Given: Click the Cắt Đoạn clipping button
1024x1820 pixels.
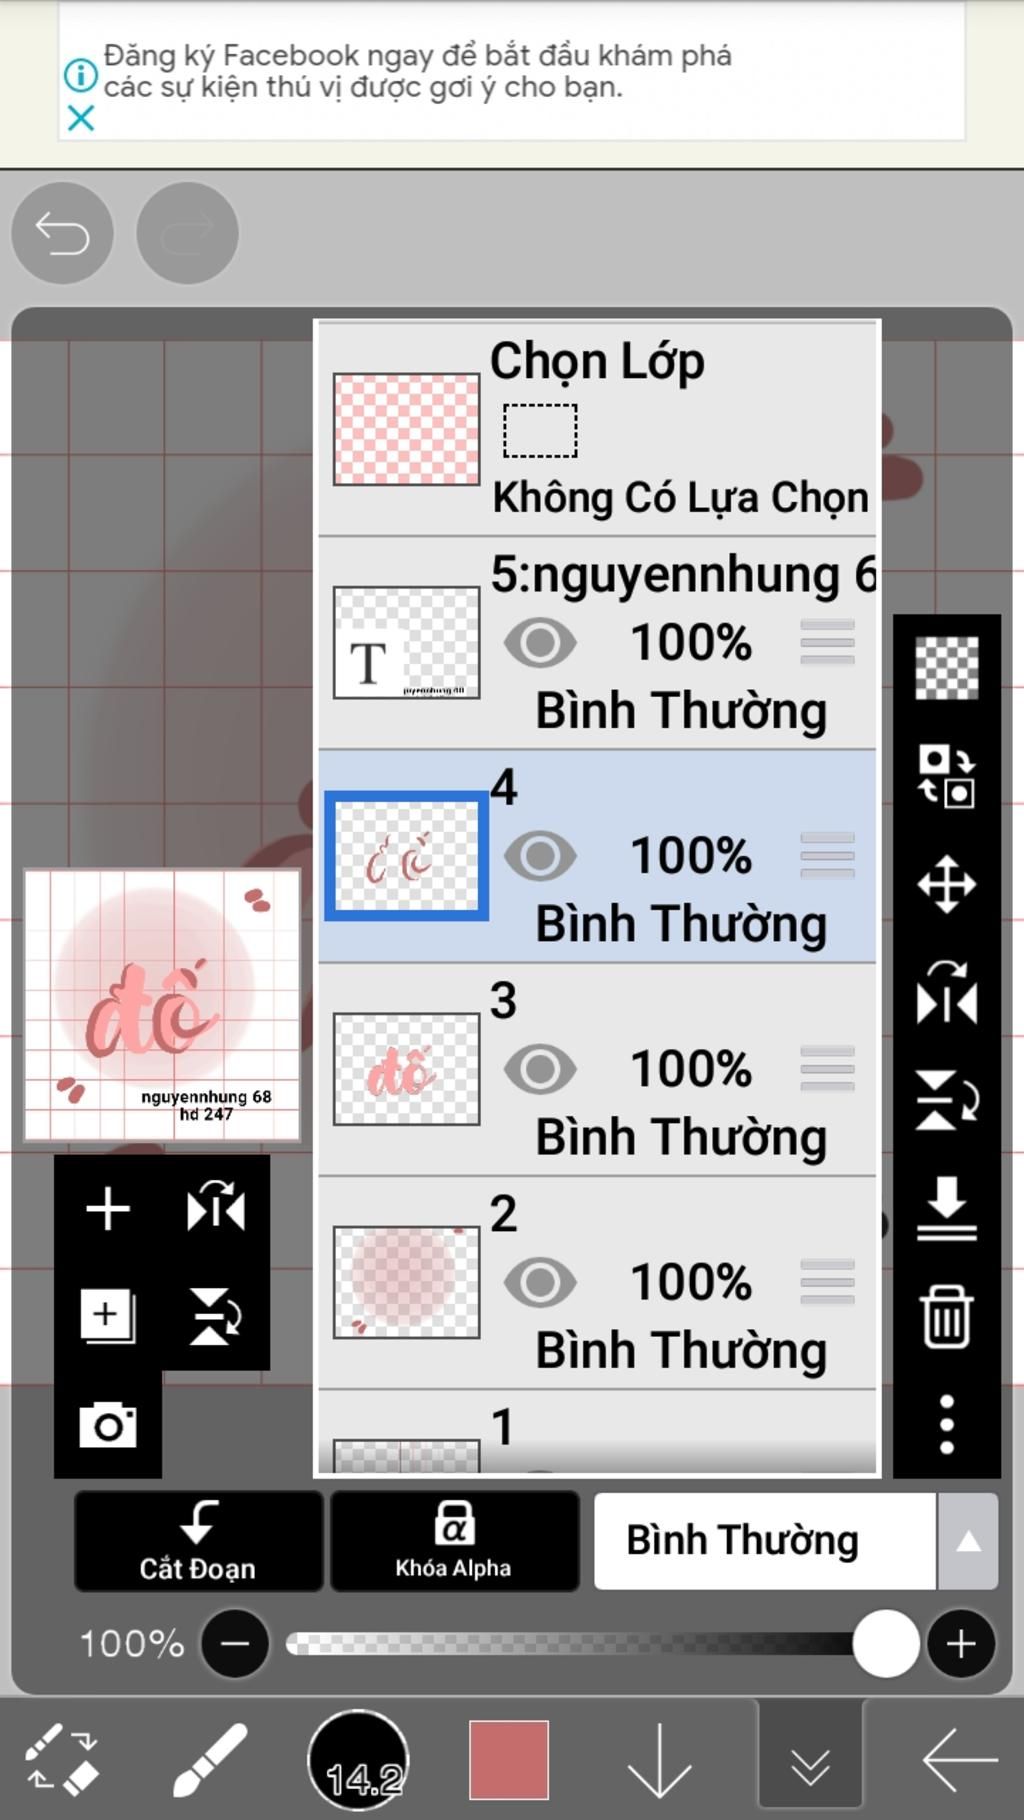Looking at the screenshot, I should tap(198, 1541).
